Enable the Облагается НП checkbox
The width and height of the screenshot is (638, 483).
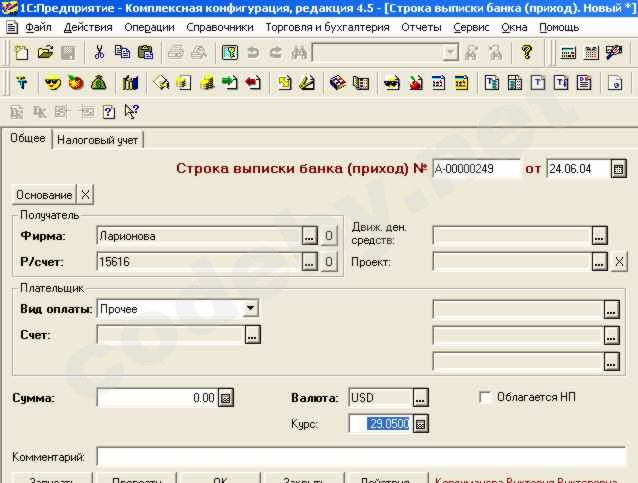(486, 397)
